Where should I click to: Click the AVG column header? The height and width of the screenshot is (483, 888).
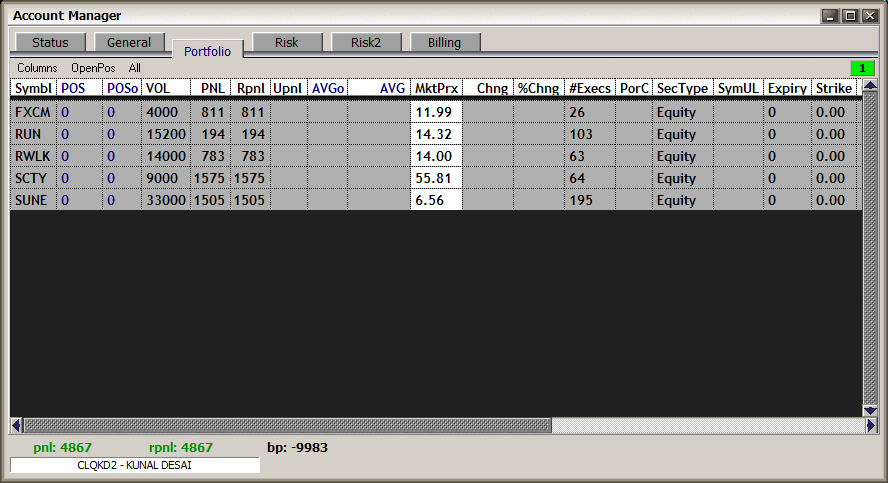tap(379, 88)
